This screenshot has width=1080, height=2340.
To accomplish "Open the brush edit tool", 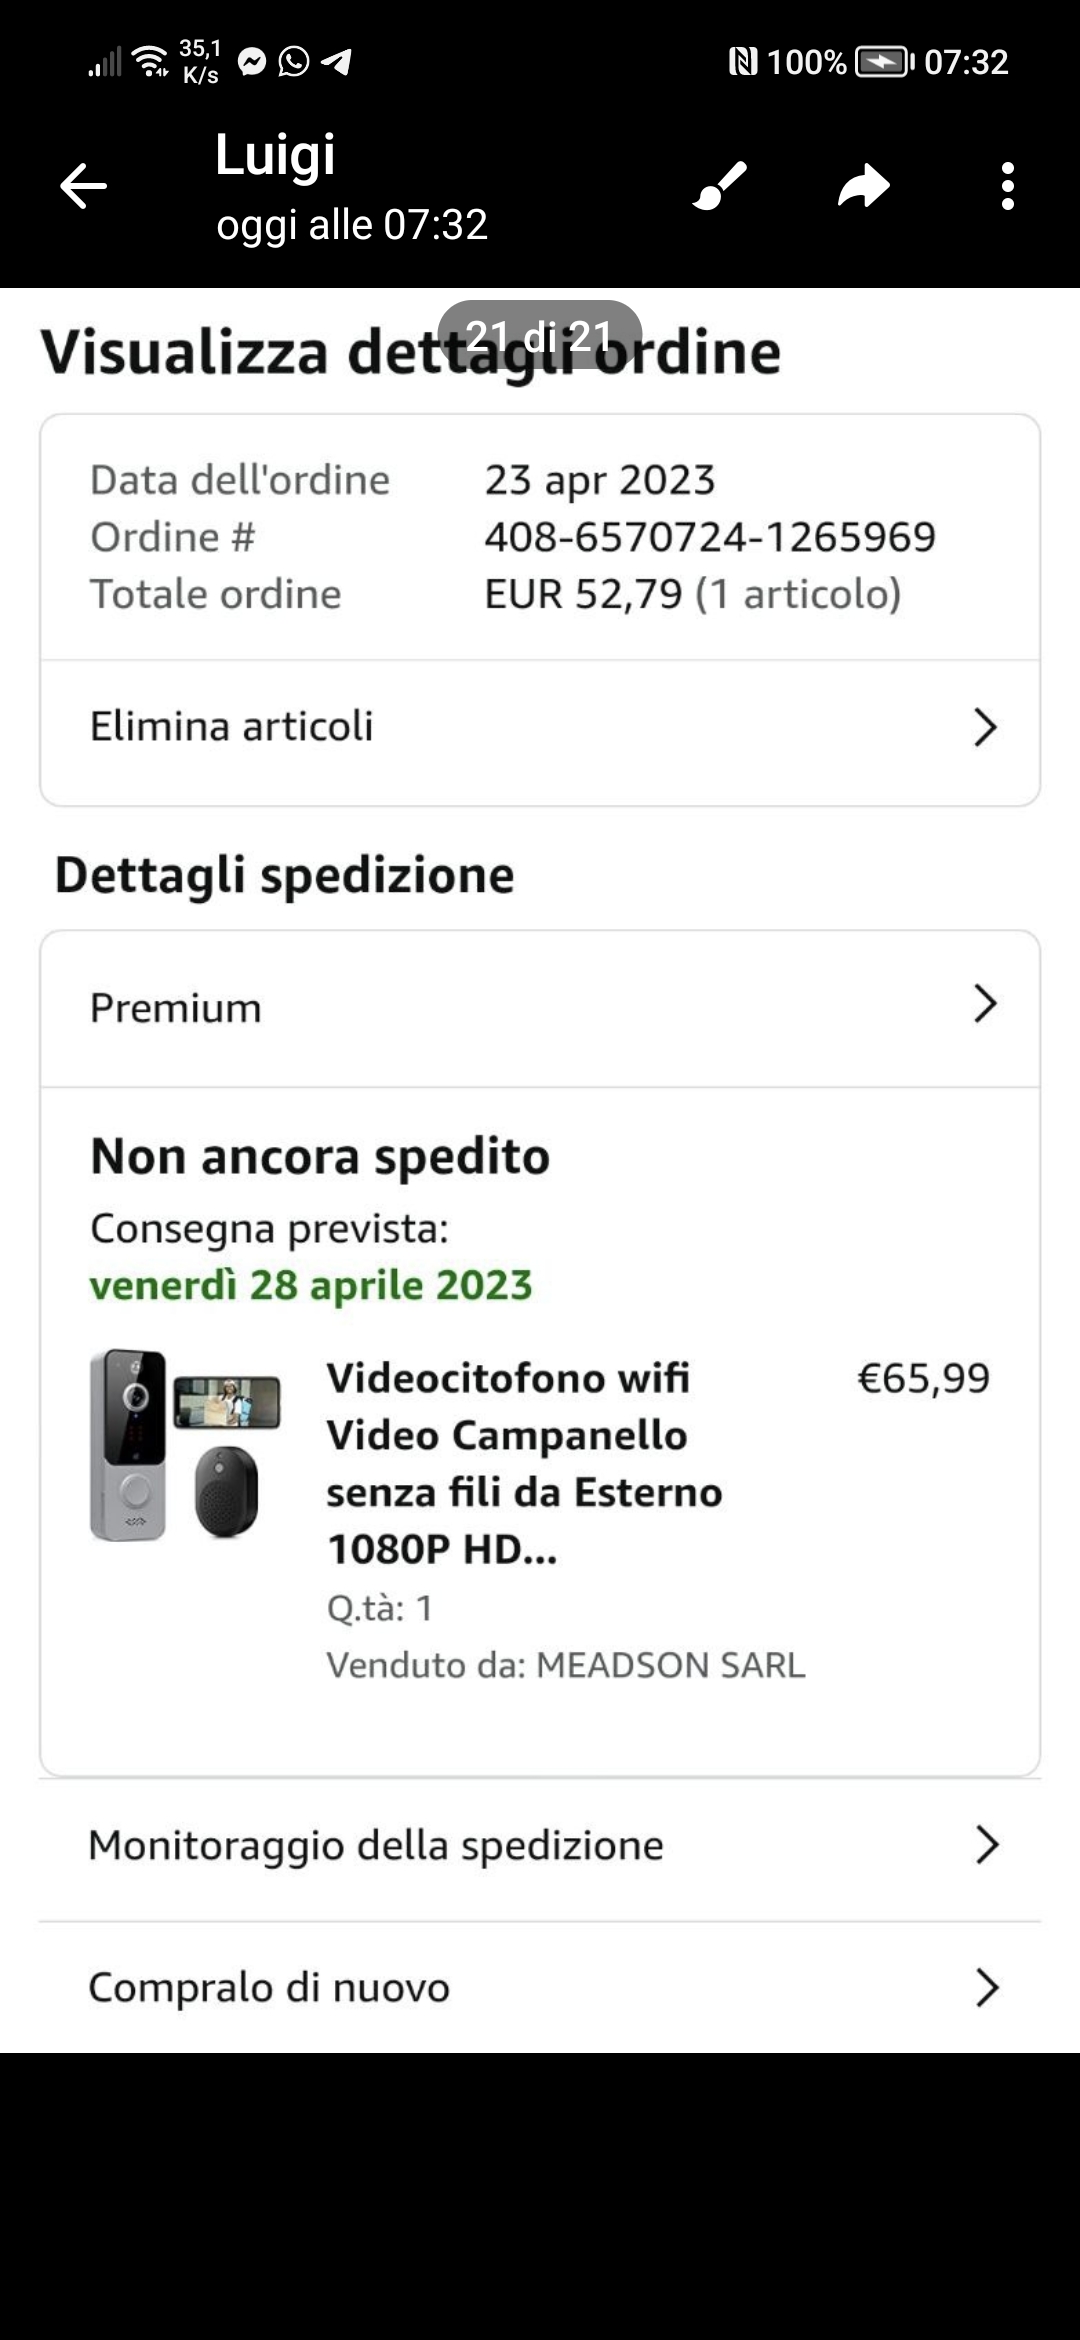I will click(720, 186).
